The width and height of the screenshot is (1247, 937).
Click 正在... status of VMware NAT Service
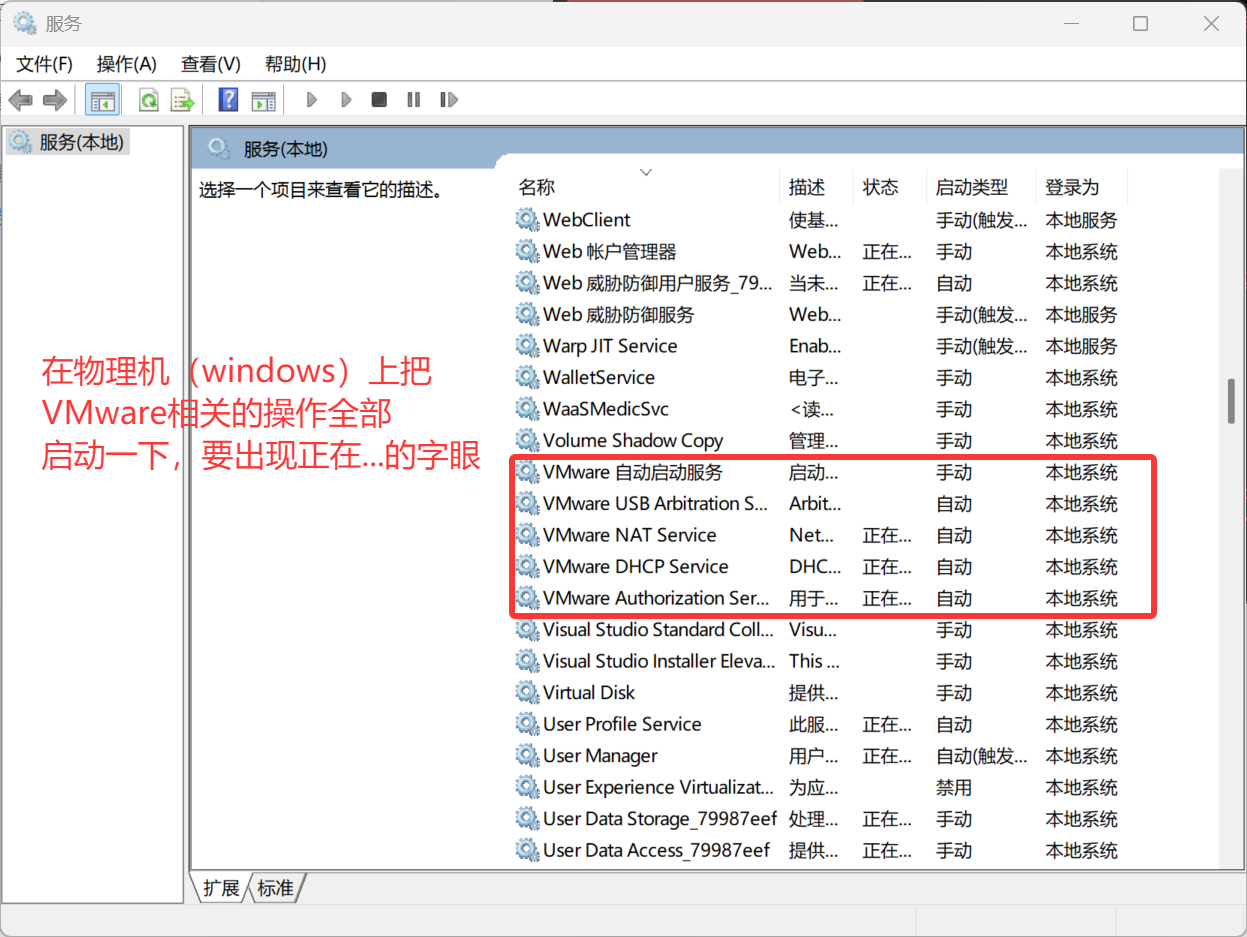[887, 535]
